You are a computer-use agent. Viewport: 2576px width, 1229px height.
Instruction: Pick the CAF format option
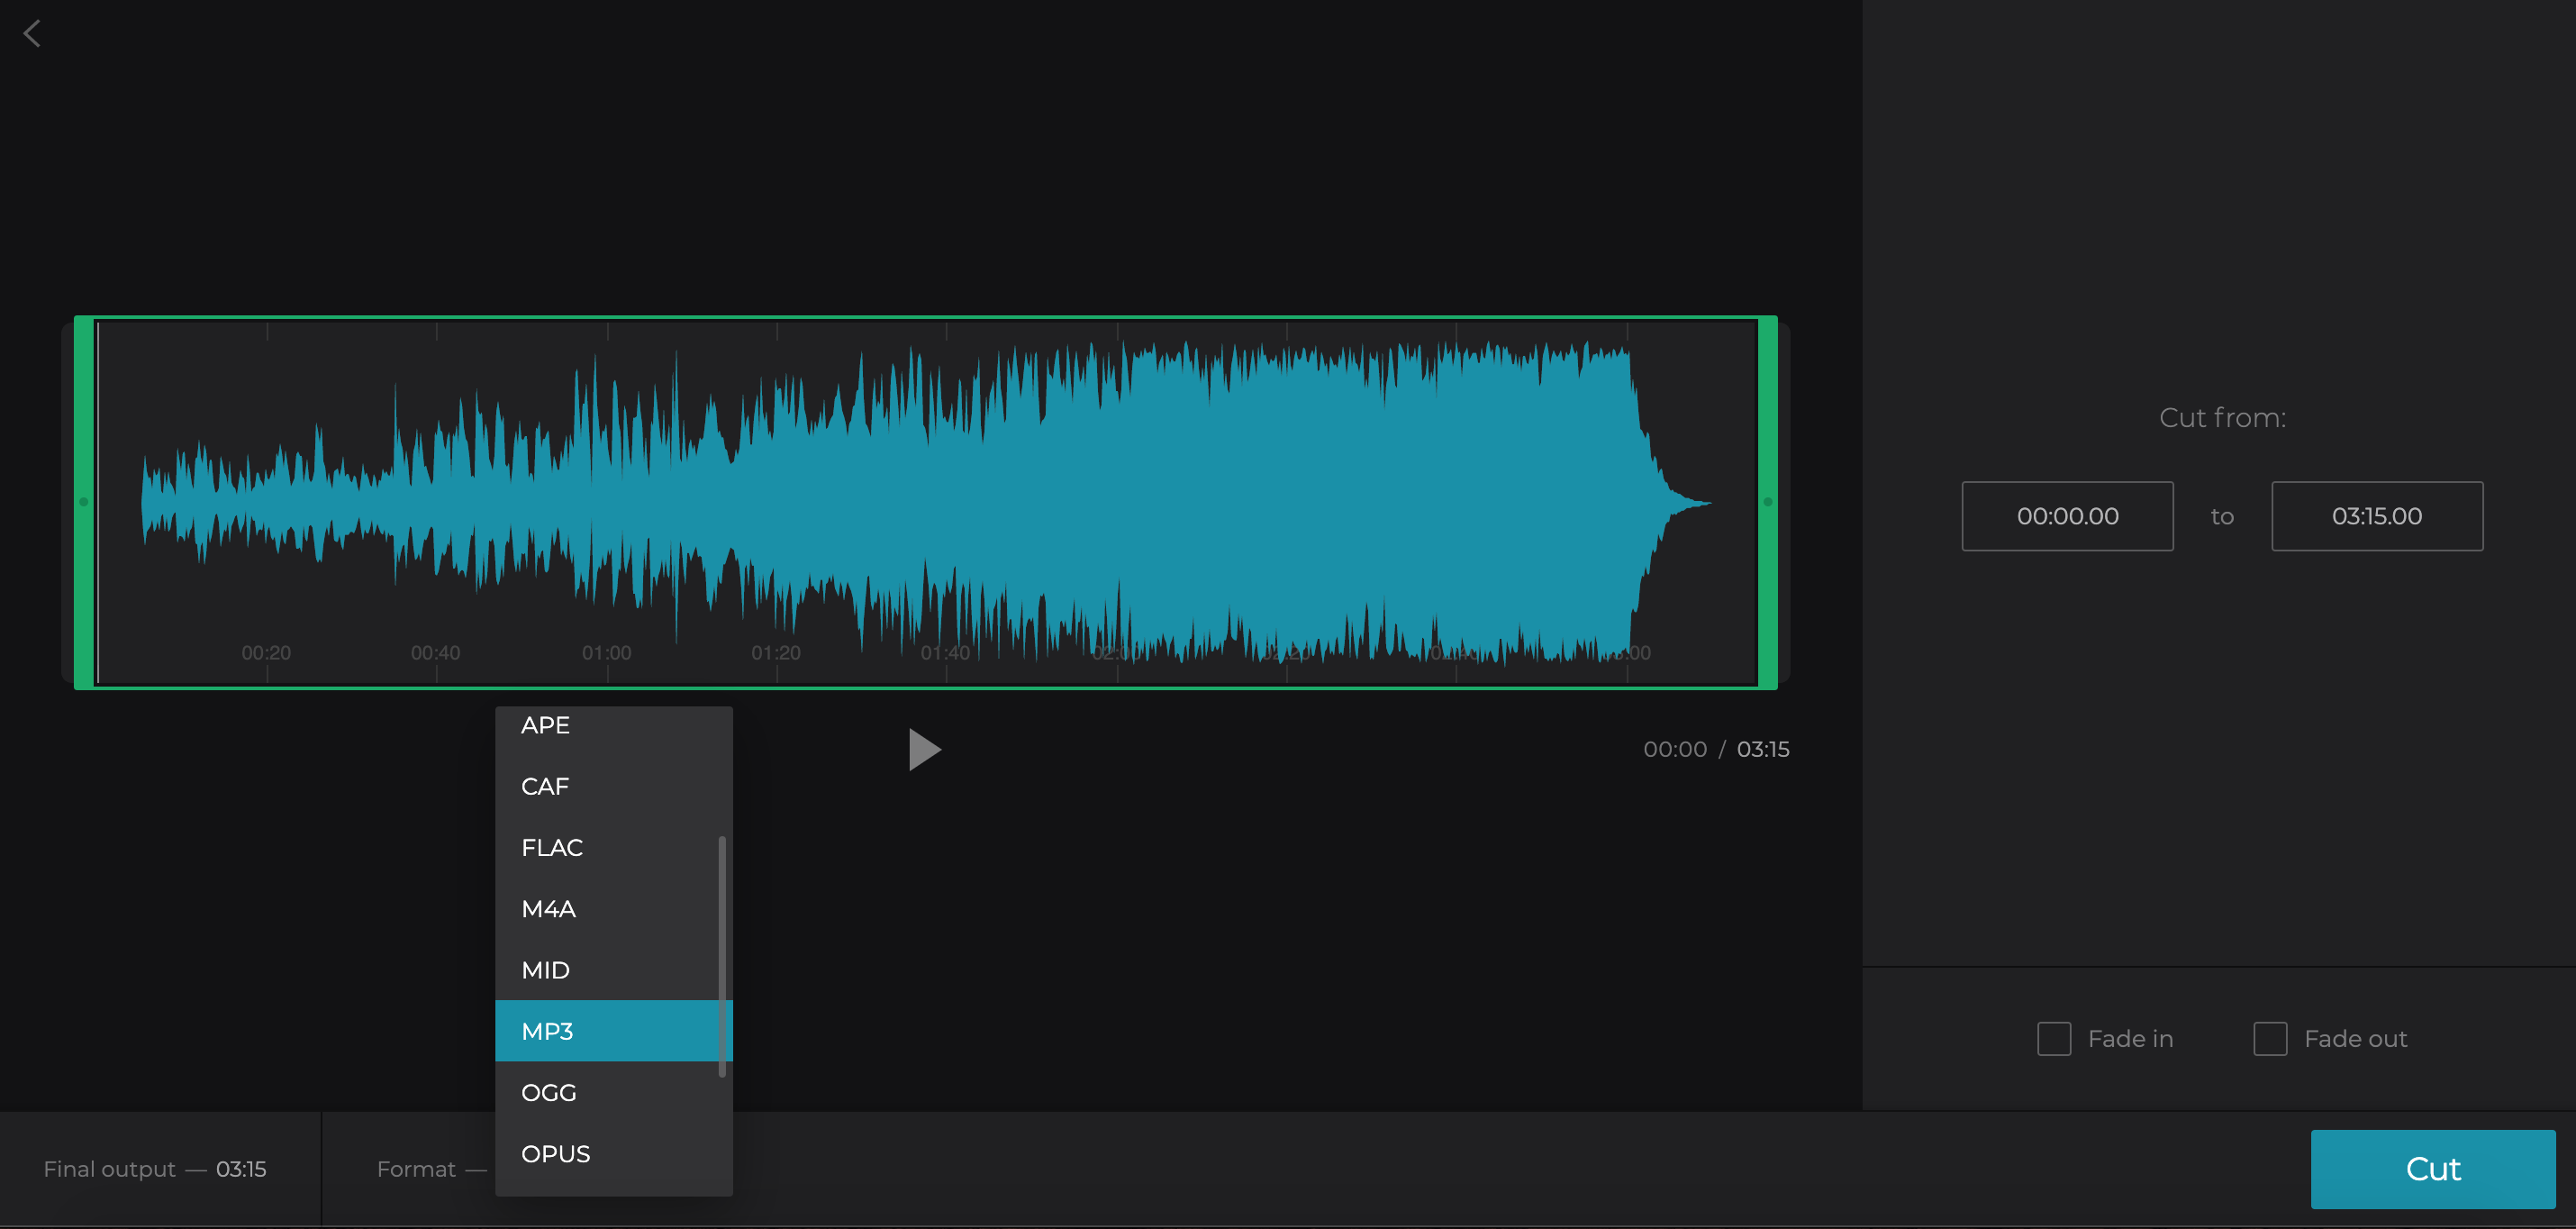[x=545, y=786]
